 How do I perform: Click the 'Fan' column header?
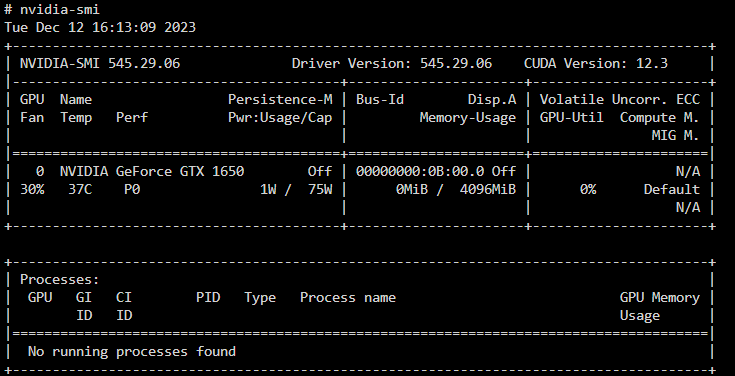[32, 118]
